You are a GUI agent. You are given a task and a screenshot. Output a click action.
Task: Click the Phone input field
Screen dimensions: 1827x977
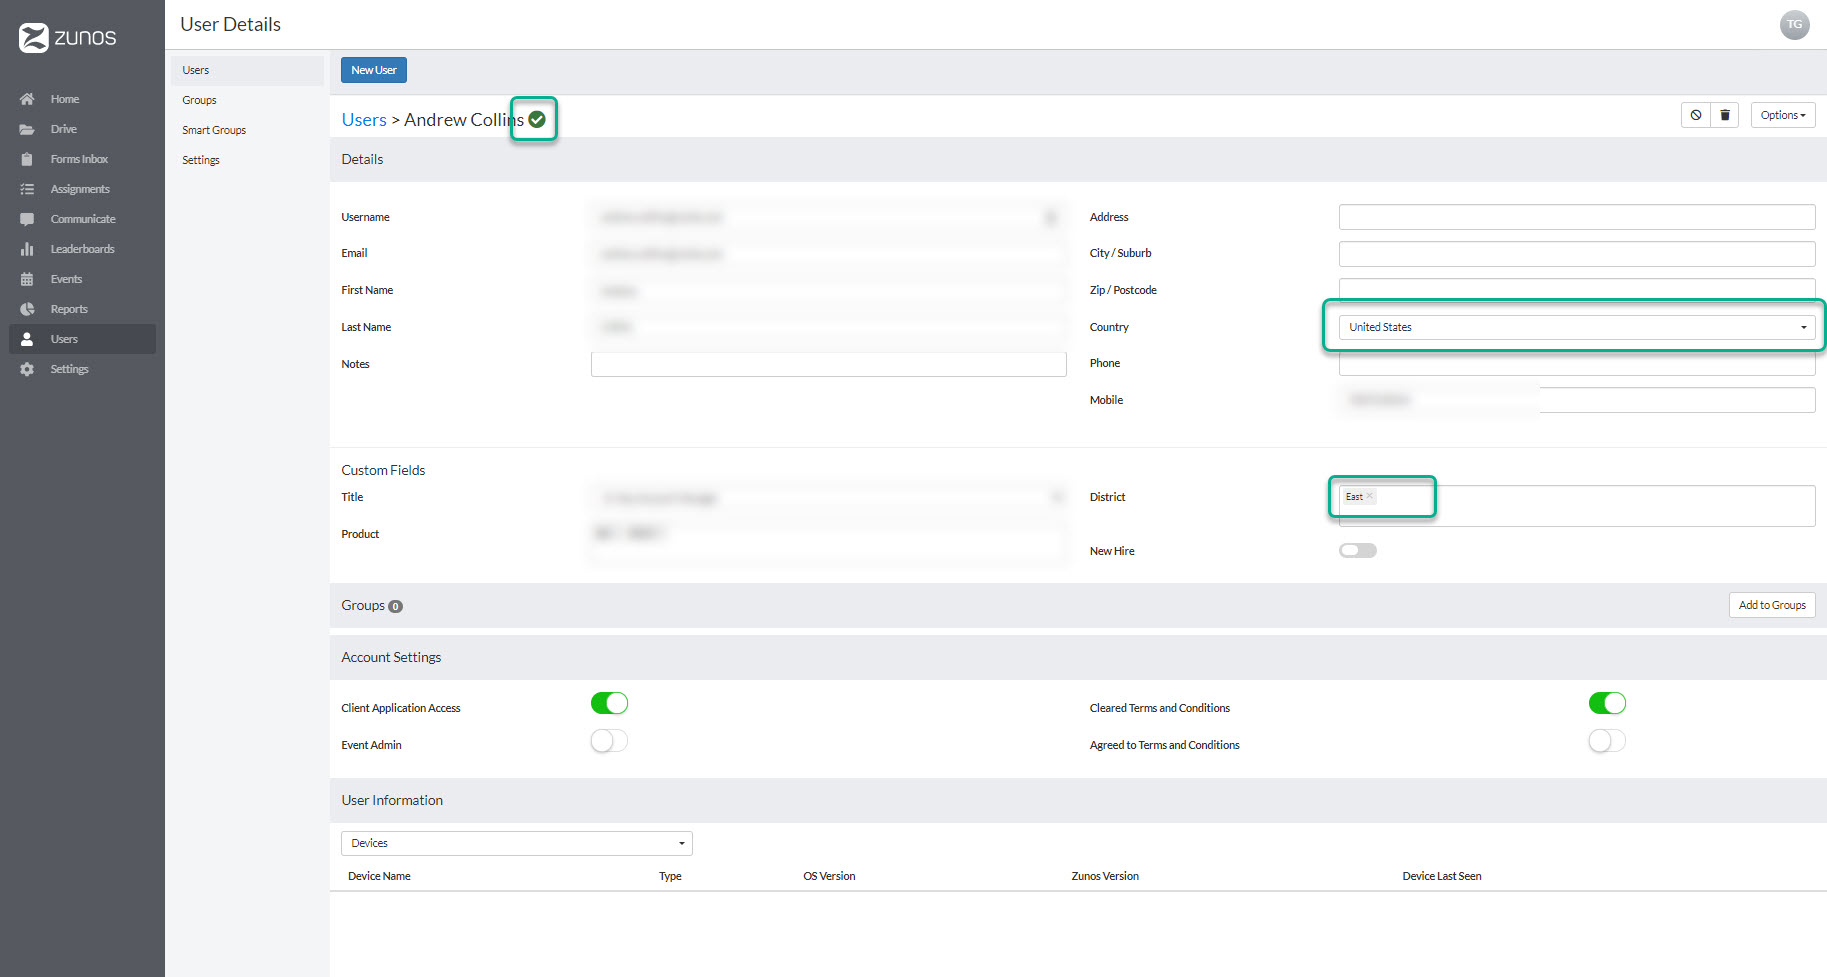(1577, 363)
